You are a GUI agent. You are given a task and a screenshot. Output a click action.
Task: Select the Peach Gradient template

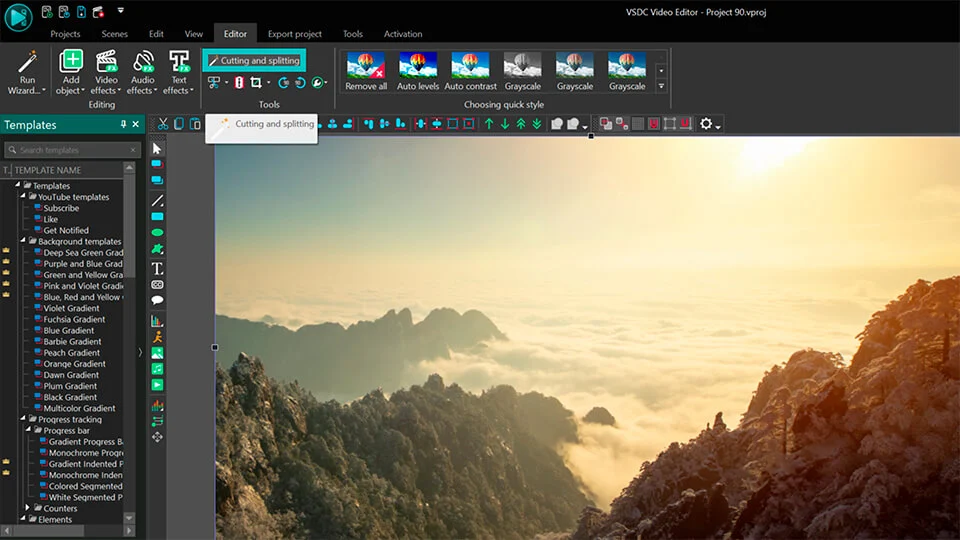[71, 353]
